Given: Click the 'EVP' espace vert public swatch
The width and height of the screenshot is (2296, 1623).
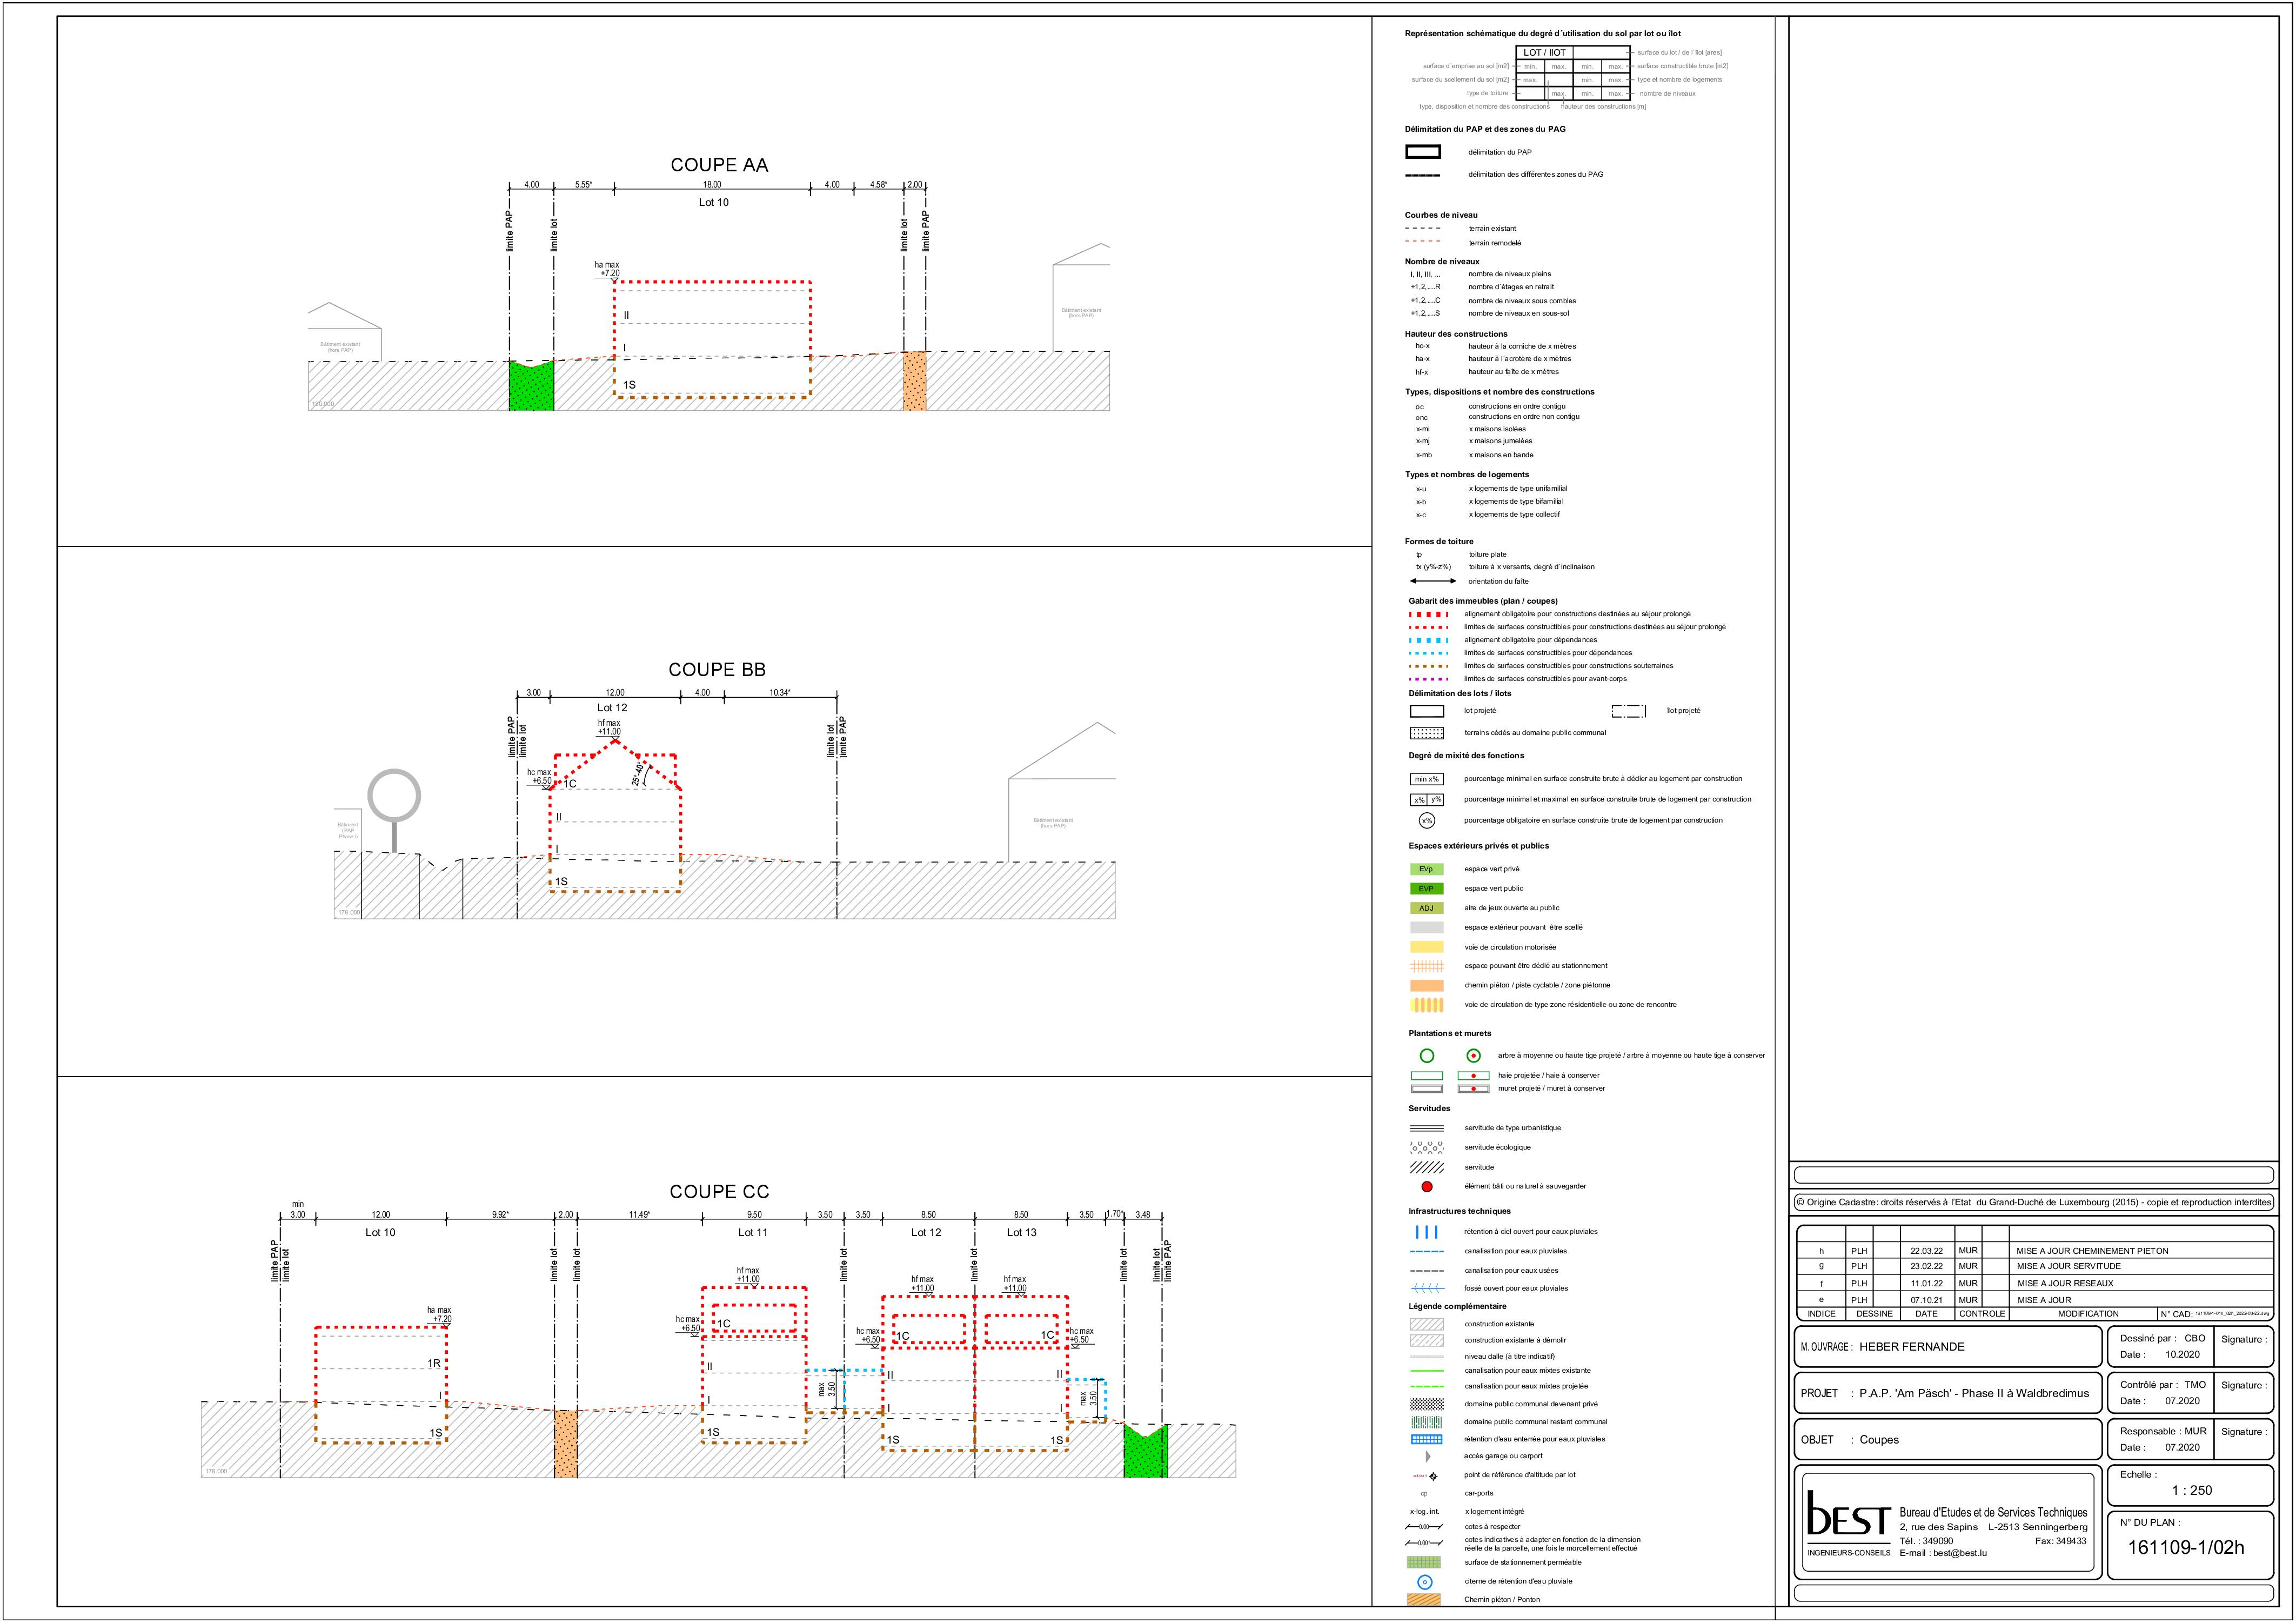Looking at the screenshot, I should pyautogui.click(x=1426, y=889).
